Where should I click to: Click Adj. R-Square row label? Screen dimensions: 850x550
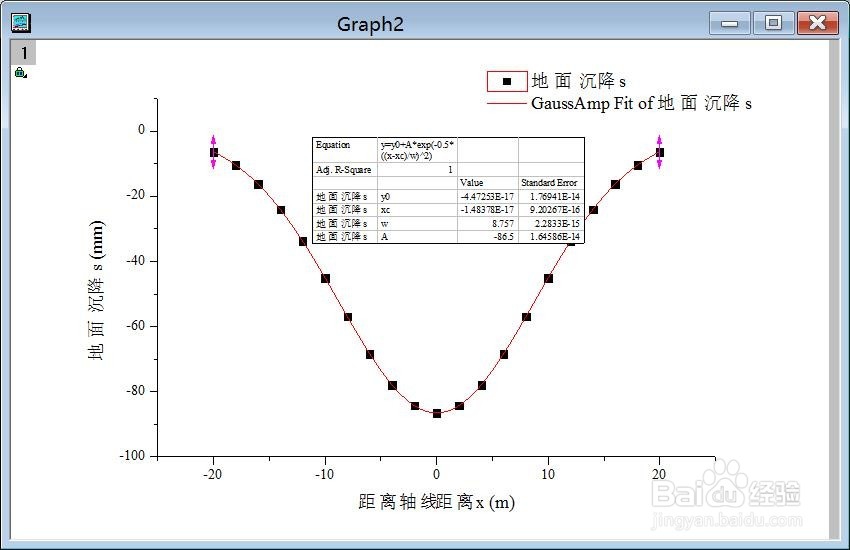344,170
